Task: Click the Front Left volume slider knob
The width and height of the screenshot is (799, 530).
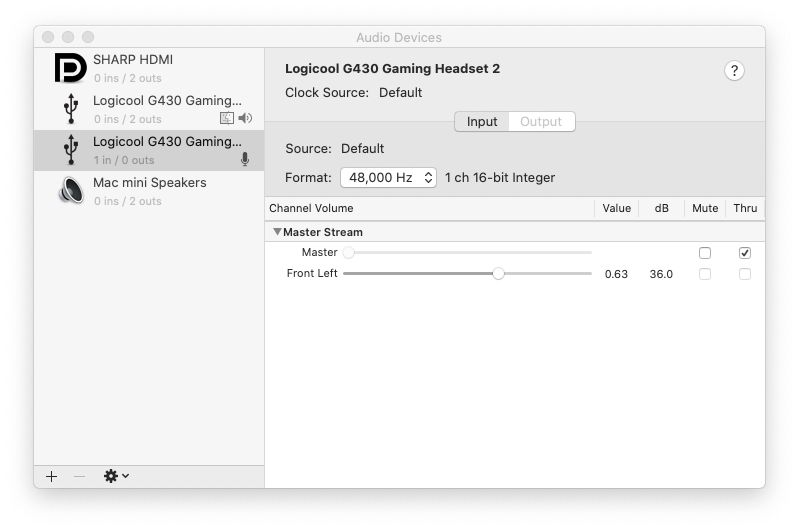Action: (x=498, y=274)
